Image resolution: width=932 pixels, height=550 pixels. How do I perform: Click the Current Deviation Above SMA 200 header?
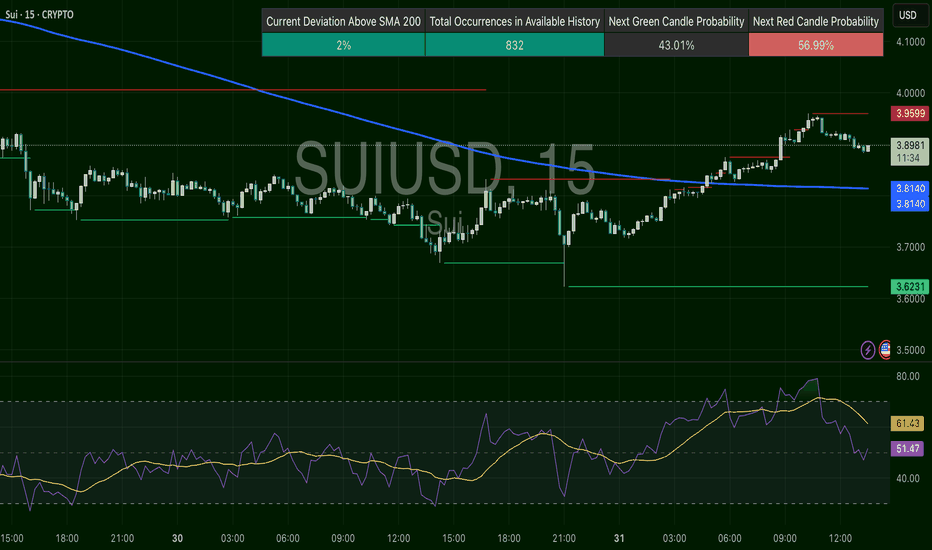pos(344,21)
